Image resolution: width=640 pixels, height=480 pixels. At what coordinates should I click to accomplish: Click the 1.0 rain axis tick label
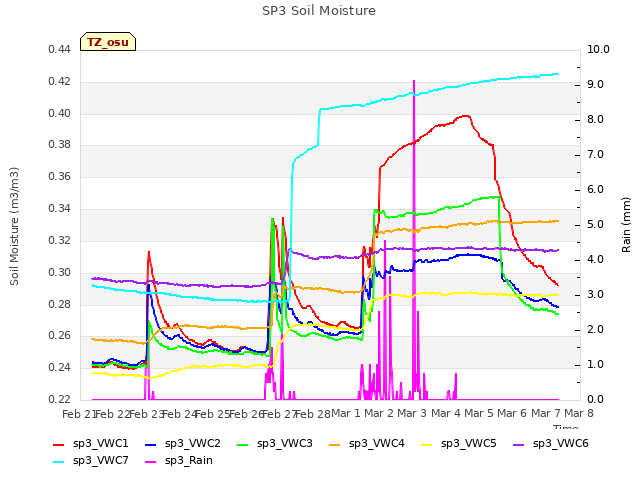596,364
